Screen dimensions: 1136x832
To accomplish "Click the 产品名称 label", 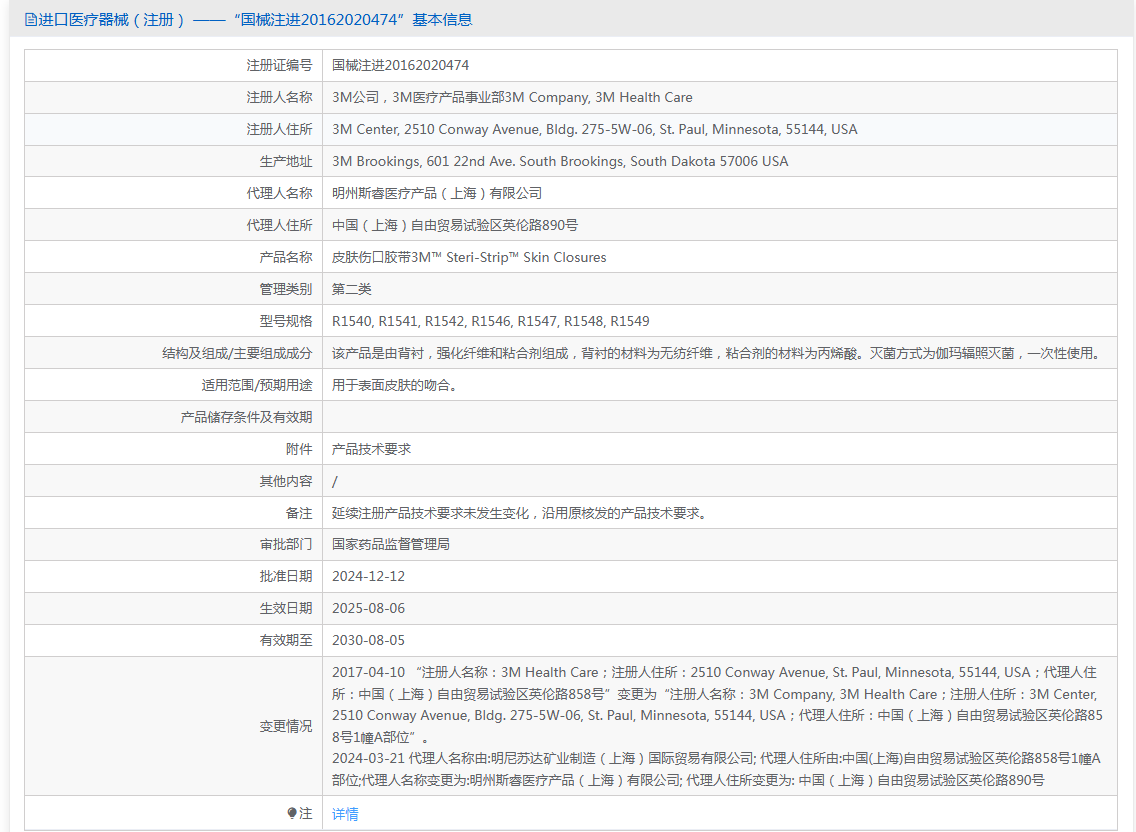I will (x=285, y=257).
